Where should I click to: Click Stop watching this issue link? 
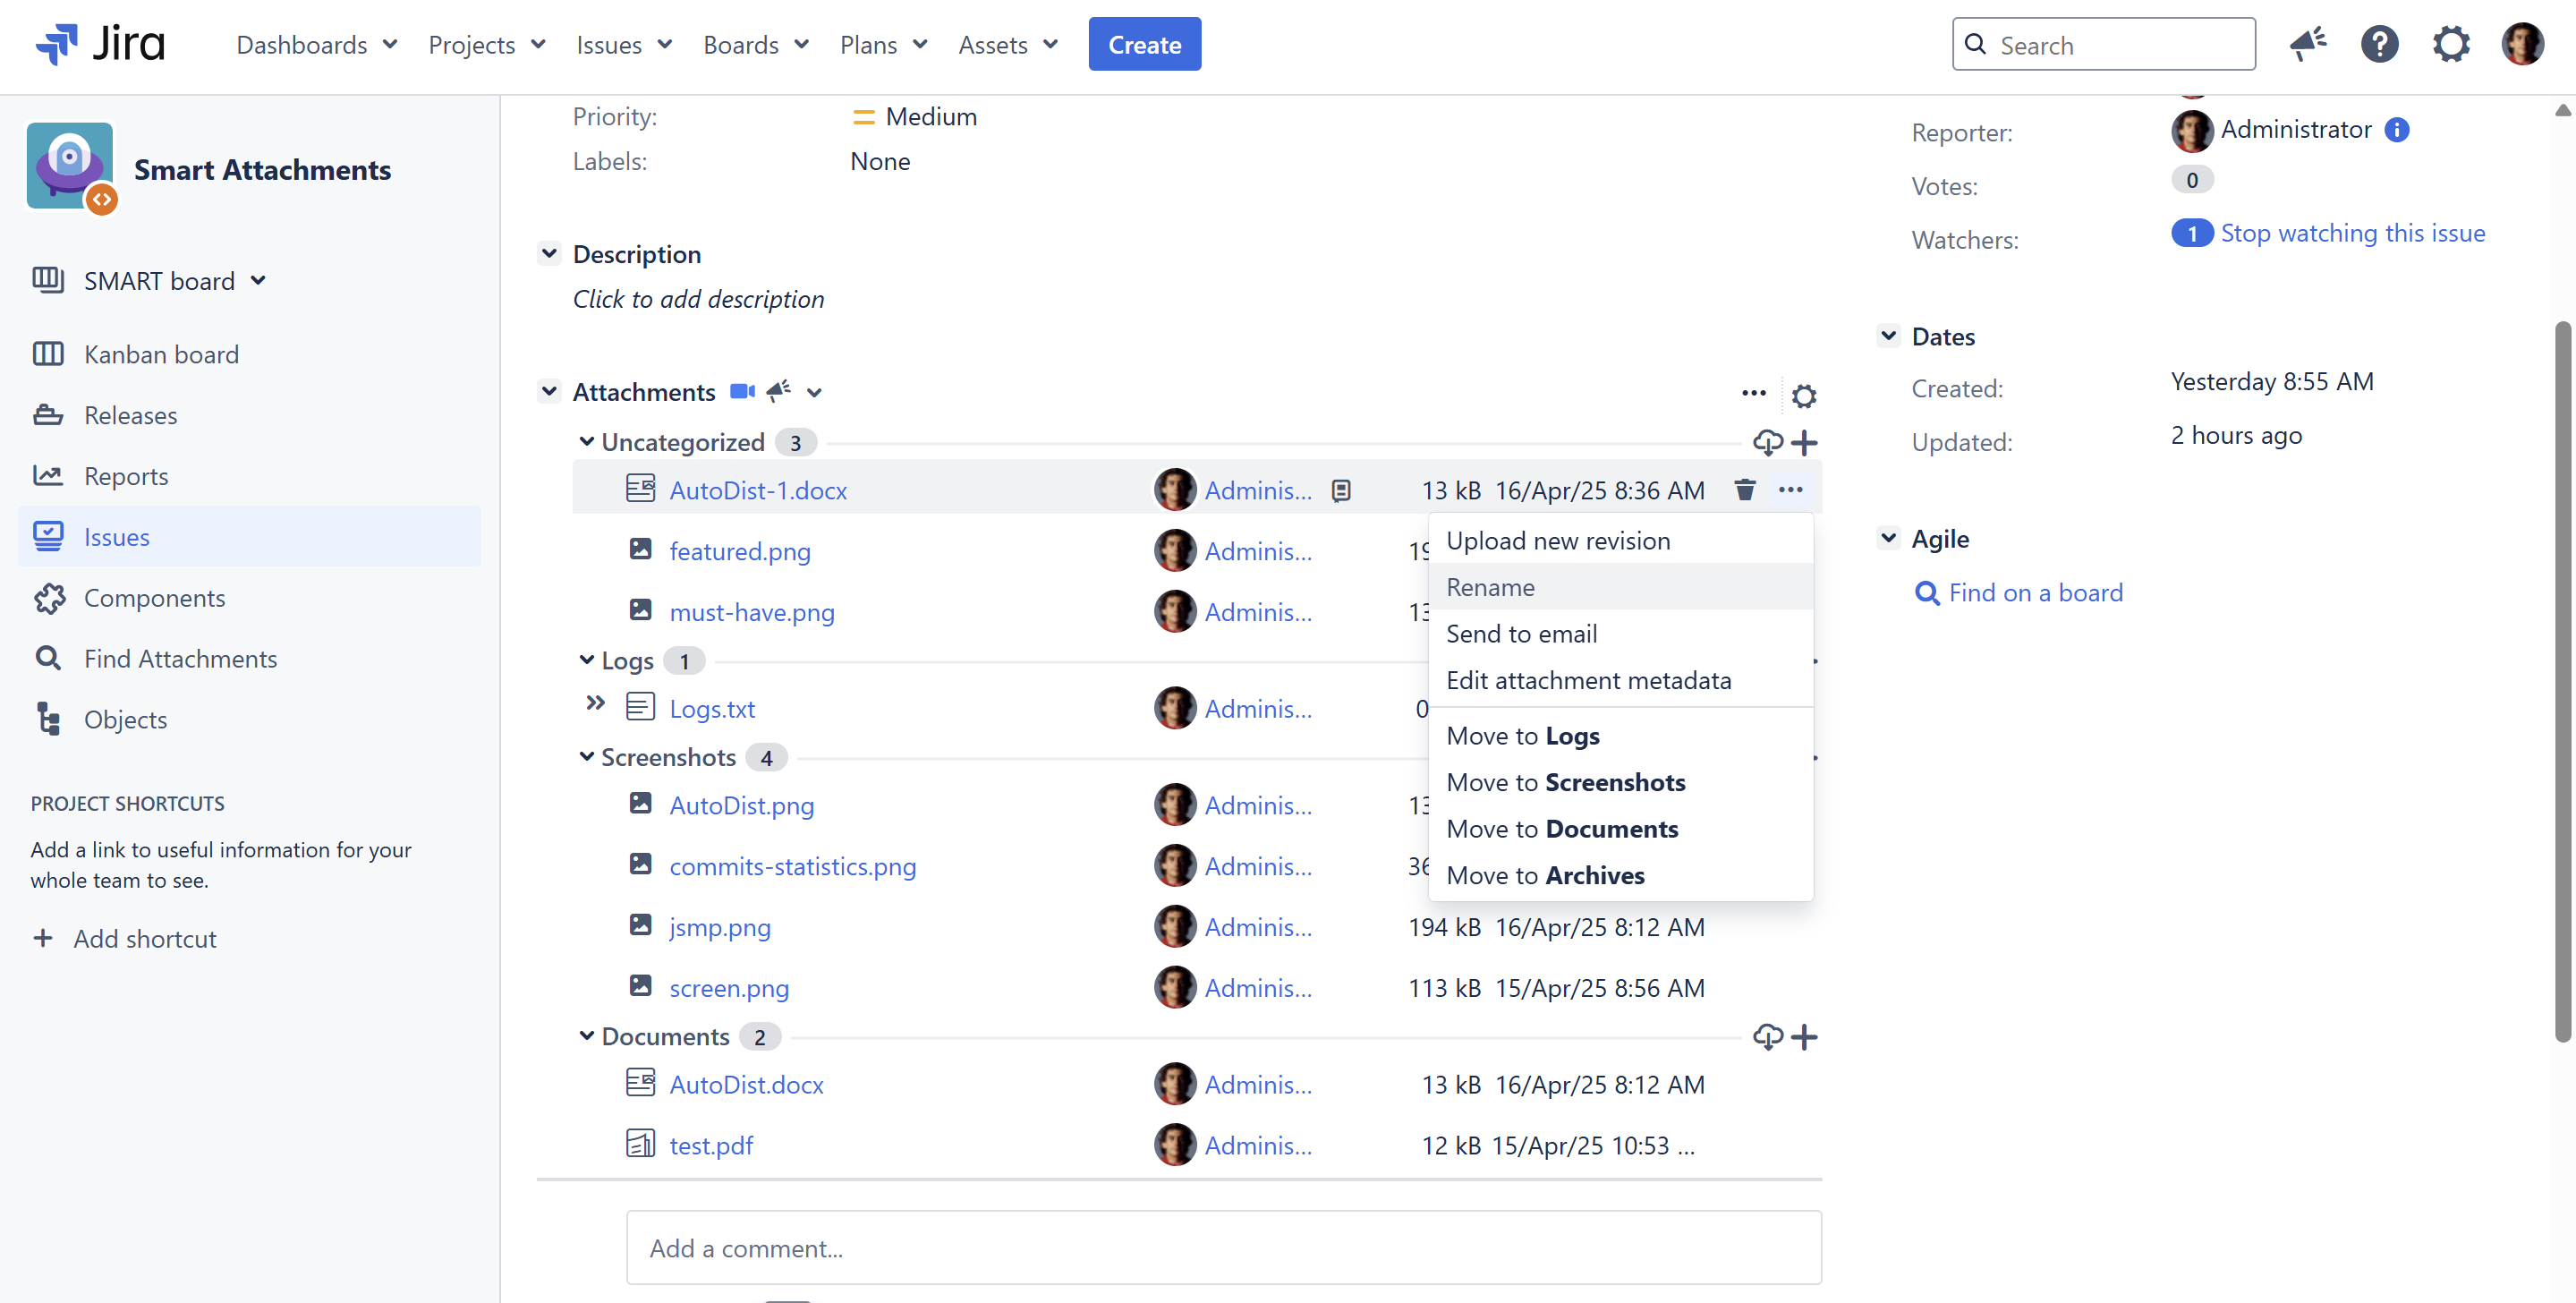(x=2352, y=233)
